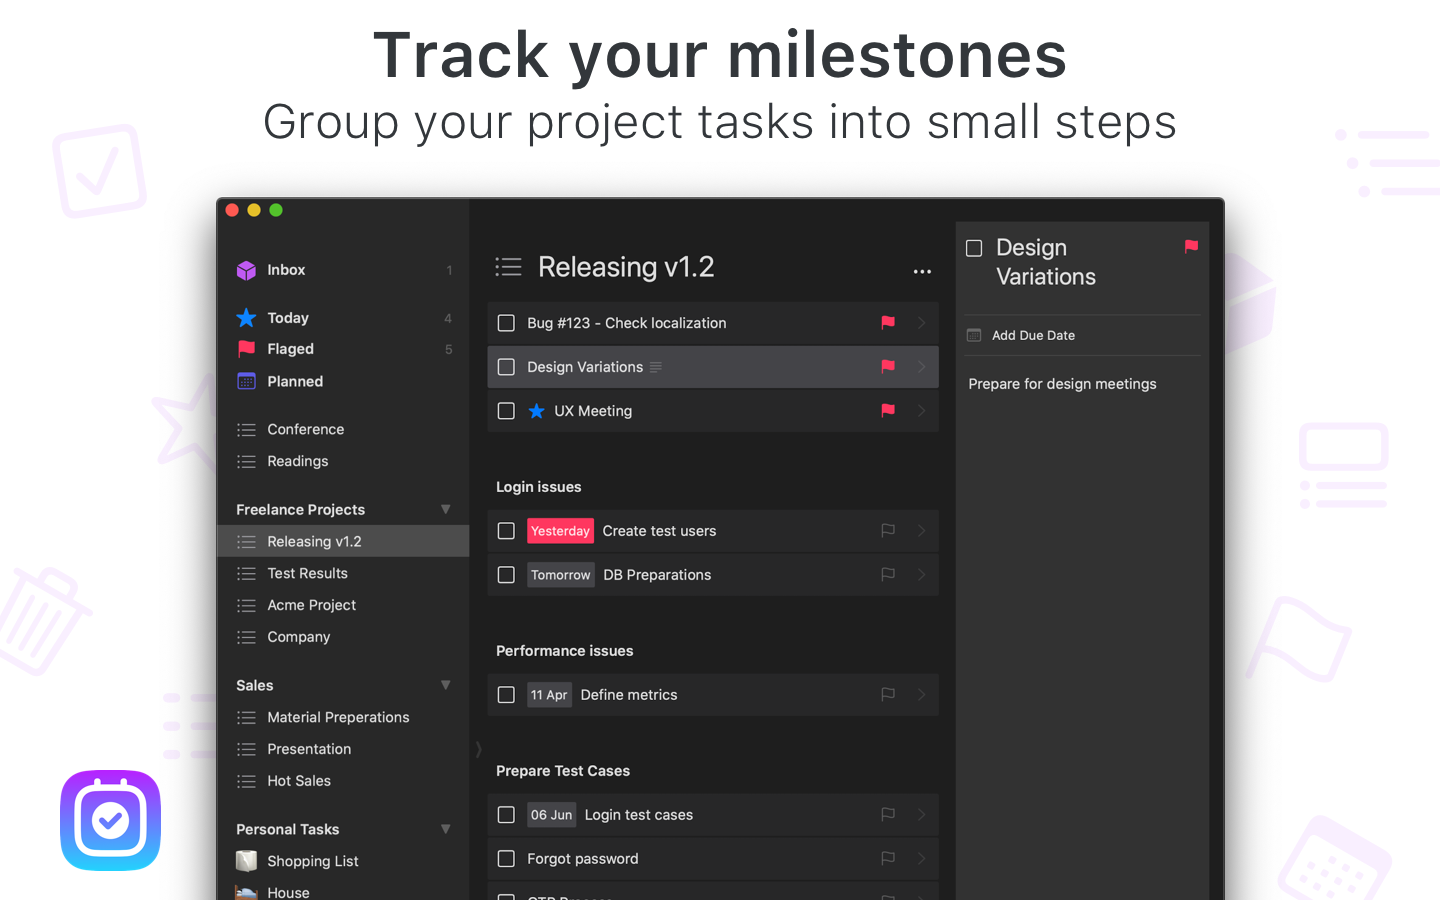1440x900 pixels.
Task: Click the three-dots more options icon
Action: 922,271
